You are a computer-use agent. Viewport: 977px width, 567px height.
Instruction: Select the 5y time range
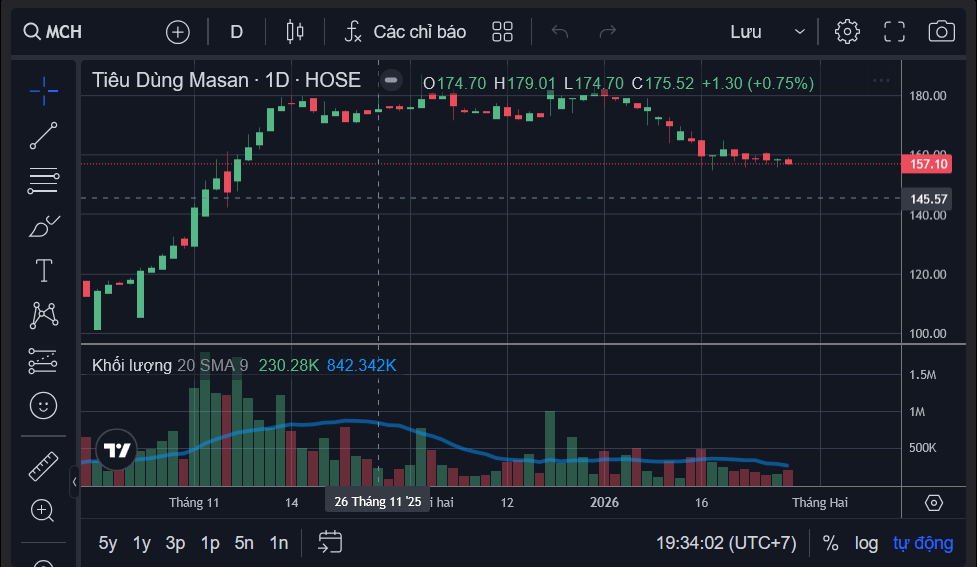point(108,543)
